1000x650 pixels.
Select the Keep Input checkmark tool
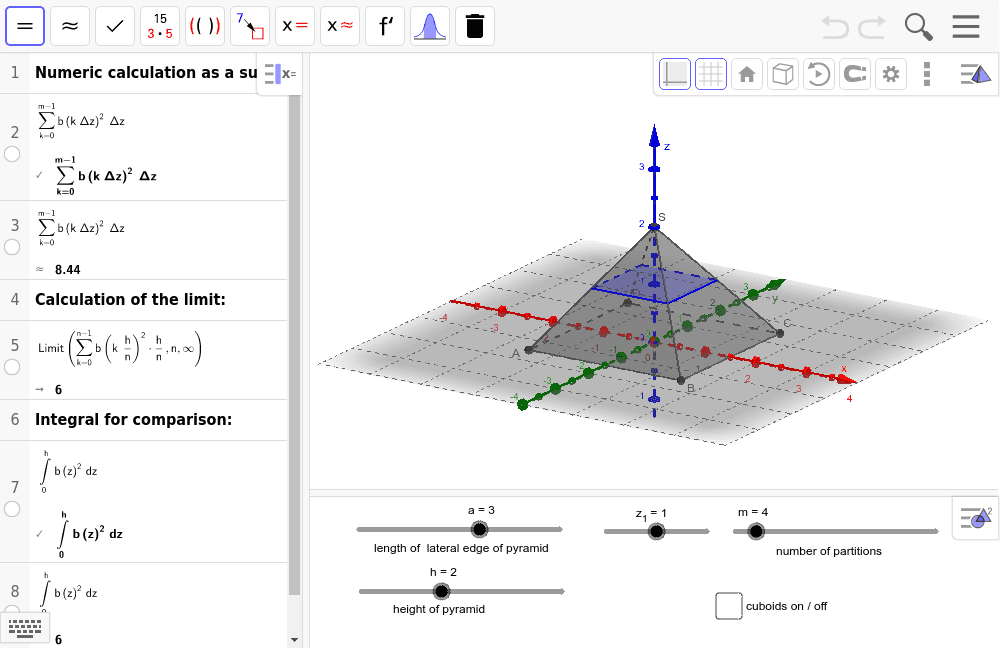pos(115,26)
